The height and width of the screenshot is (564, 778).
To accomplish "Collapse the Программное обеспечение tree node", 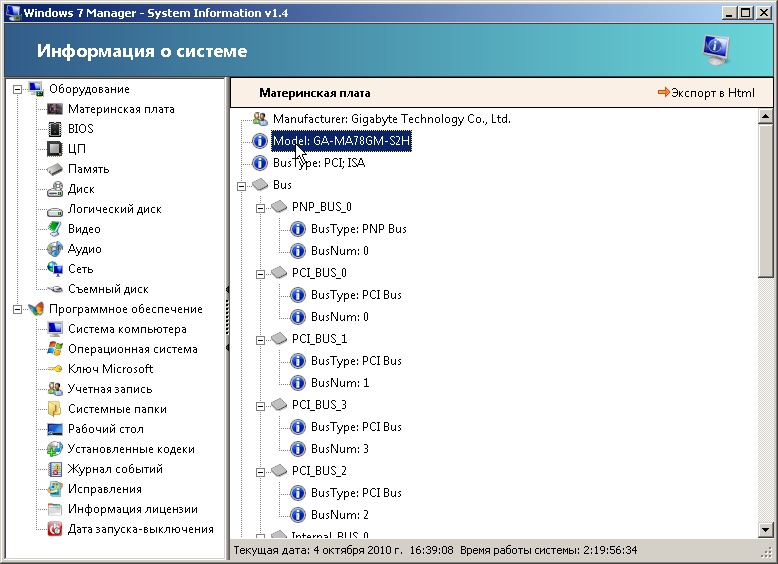I will (x=17, y=310).
